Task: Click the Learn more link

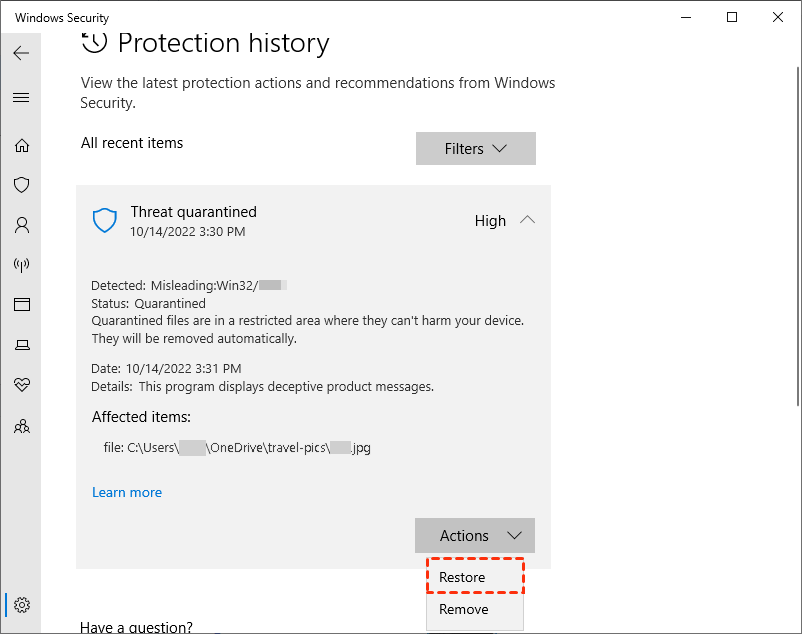Action: coord(127,492)
